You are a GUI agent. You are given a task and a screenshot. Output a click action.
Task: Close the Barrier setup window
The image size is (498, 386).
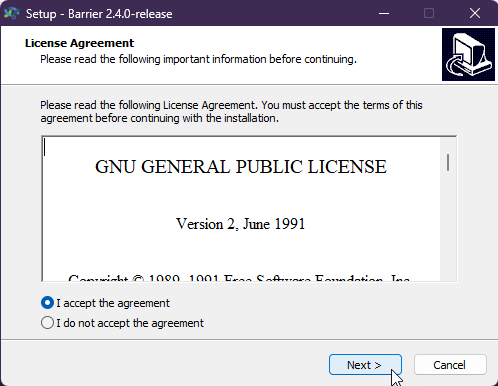point(475,13)
